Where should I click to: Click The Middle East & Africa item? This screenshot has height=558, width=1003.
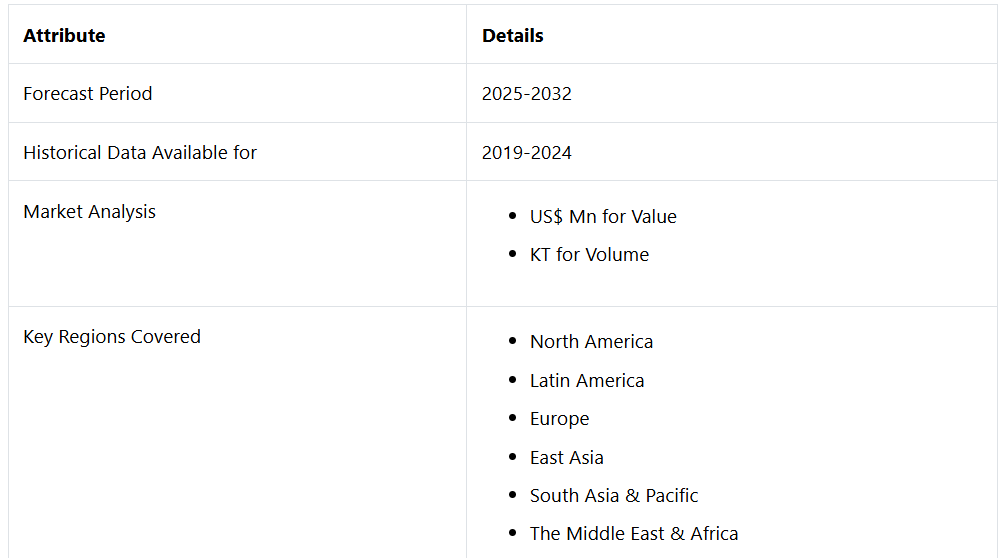634,534
